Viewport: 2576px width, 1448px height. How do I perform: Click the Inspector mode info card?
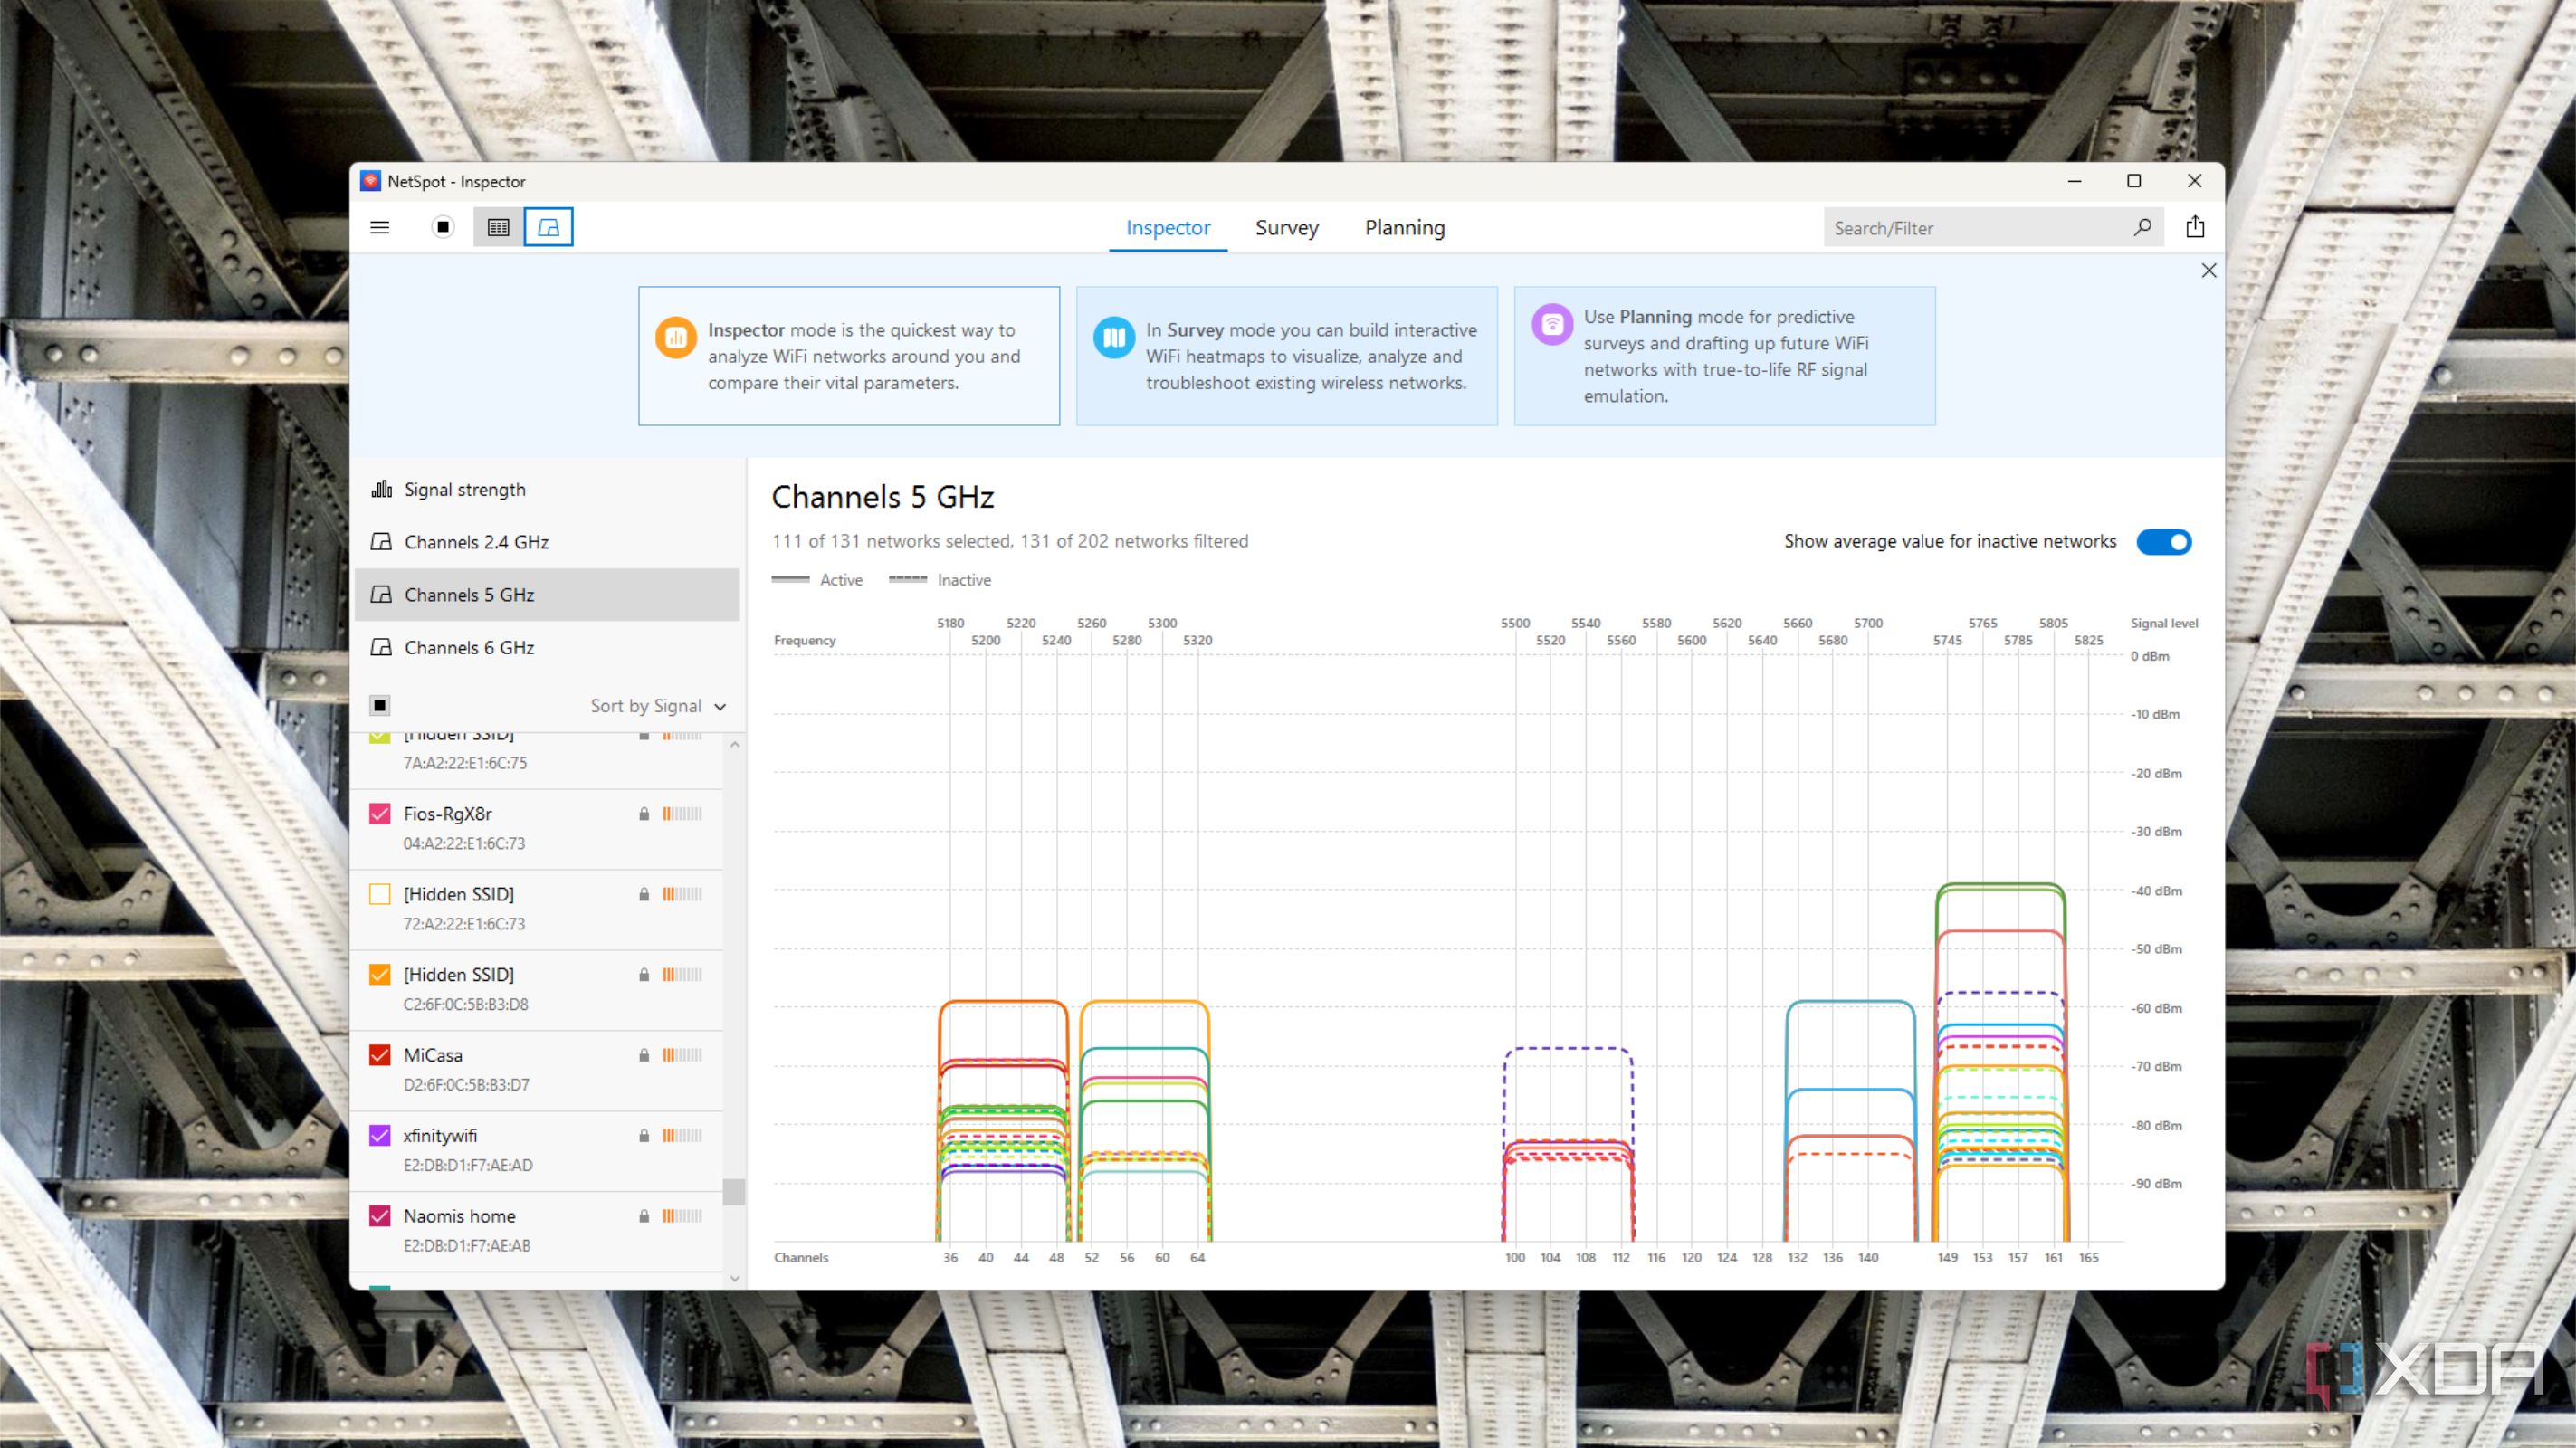coord(849,356)
